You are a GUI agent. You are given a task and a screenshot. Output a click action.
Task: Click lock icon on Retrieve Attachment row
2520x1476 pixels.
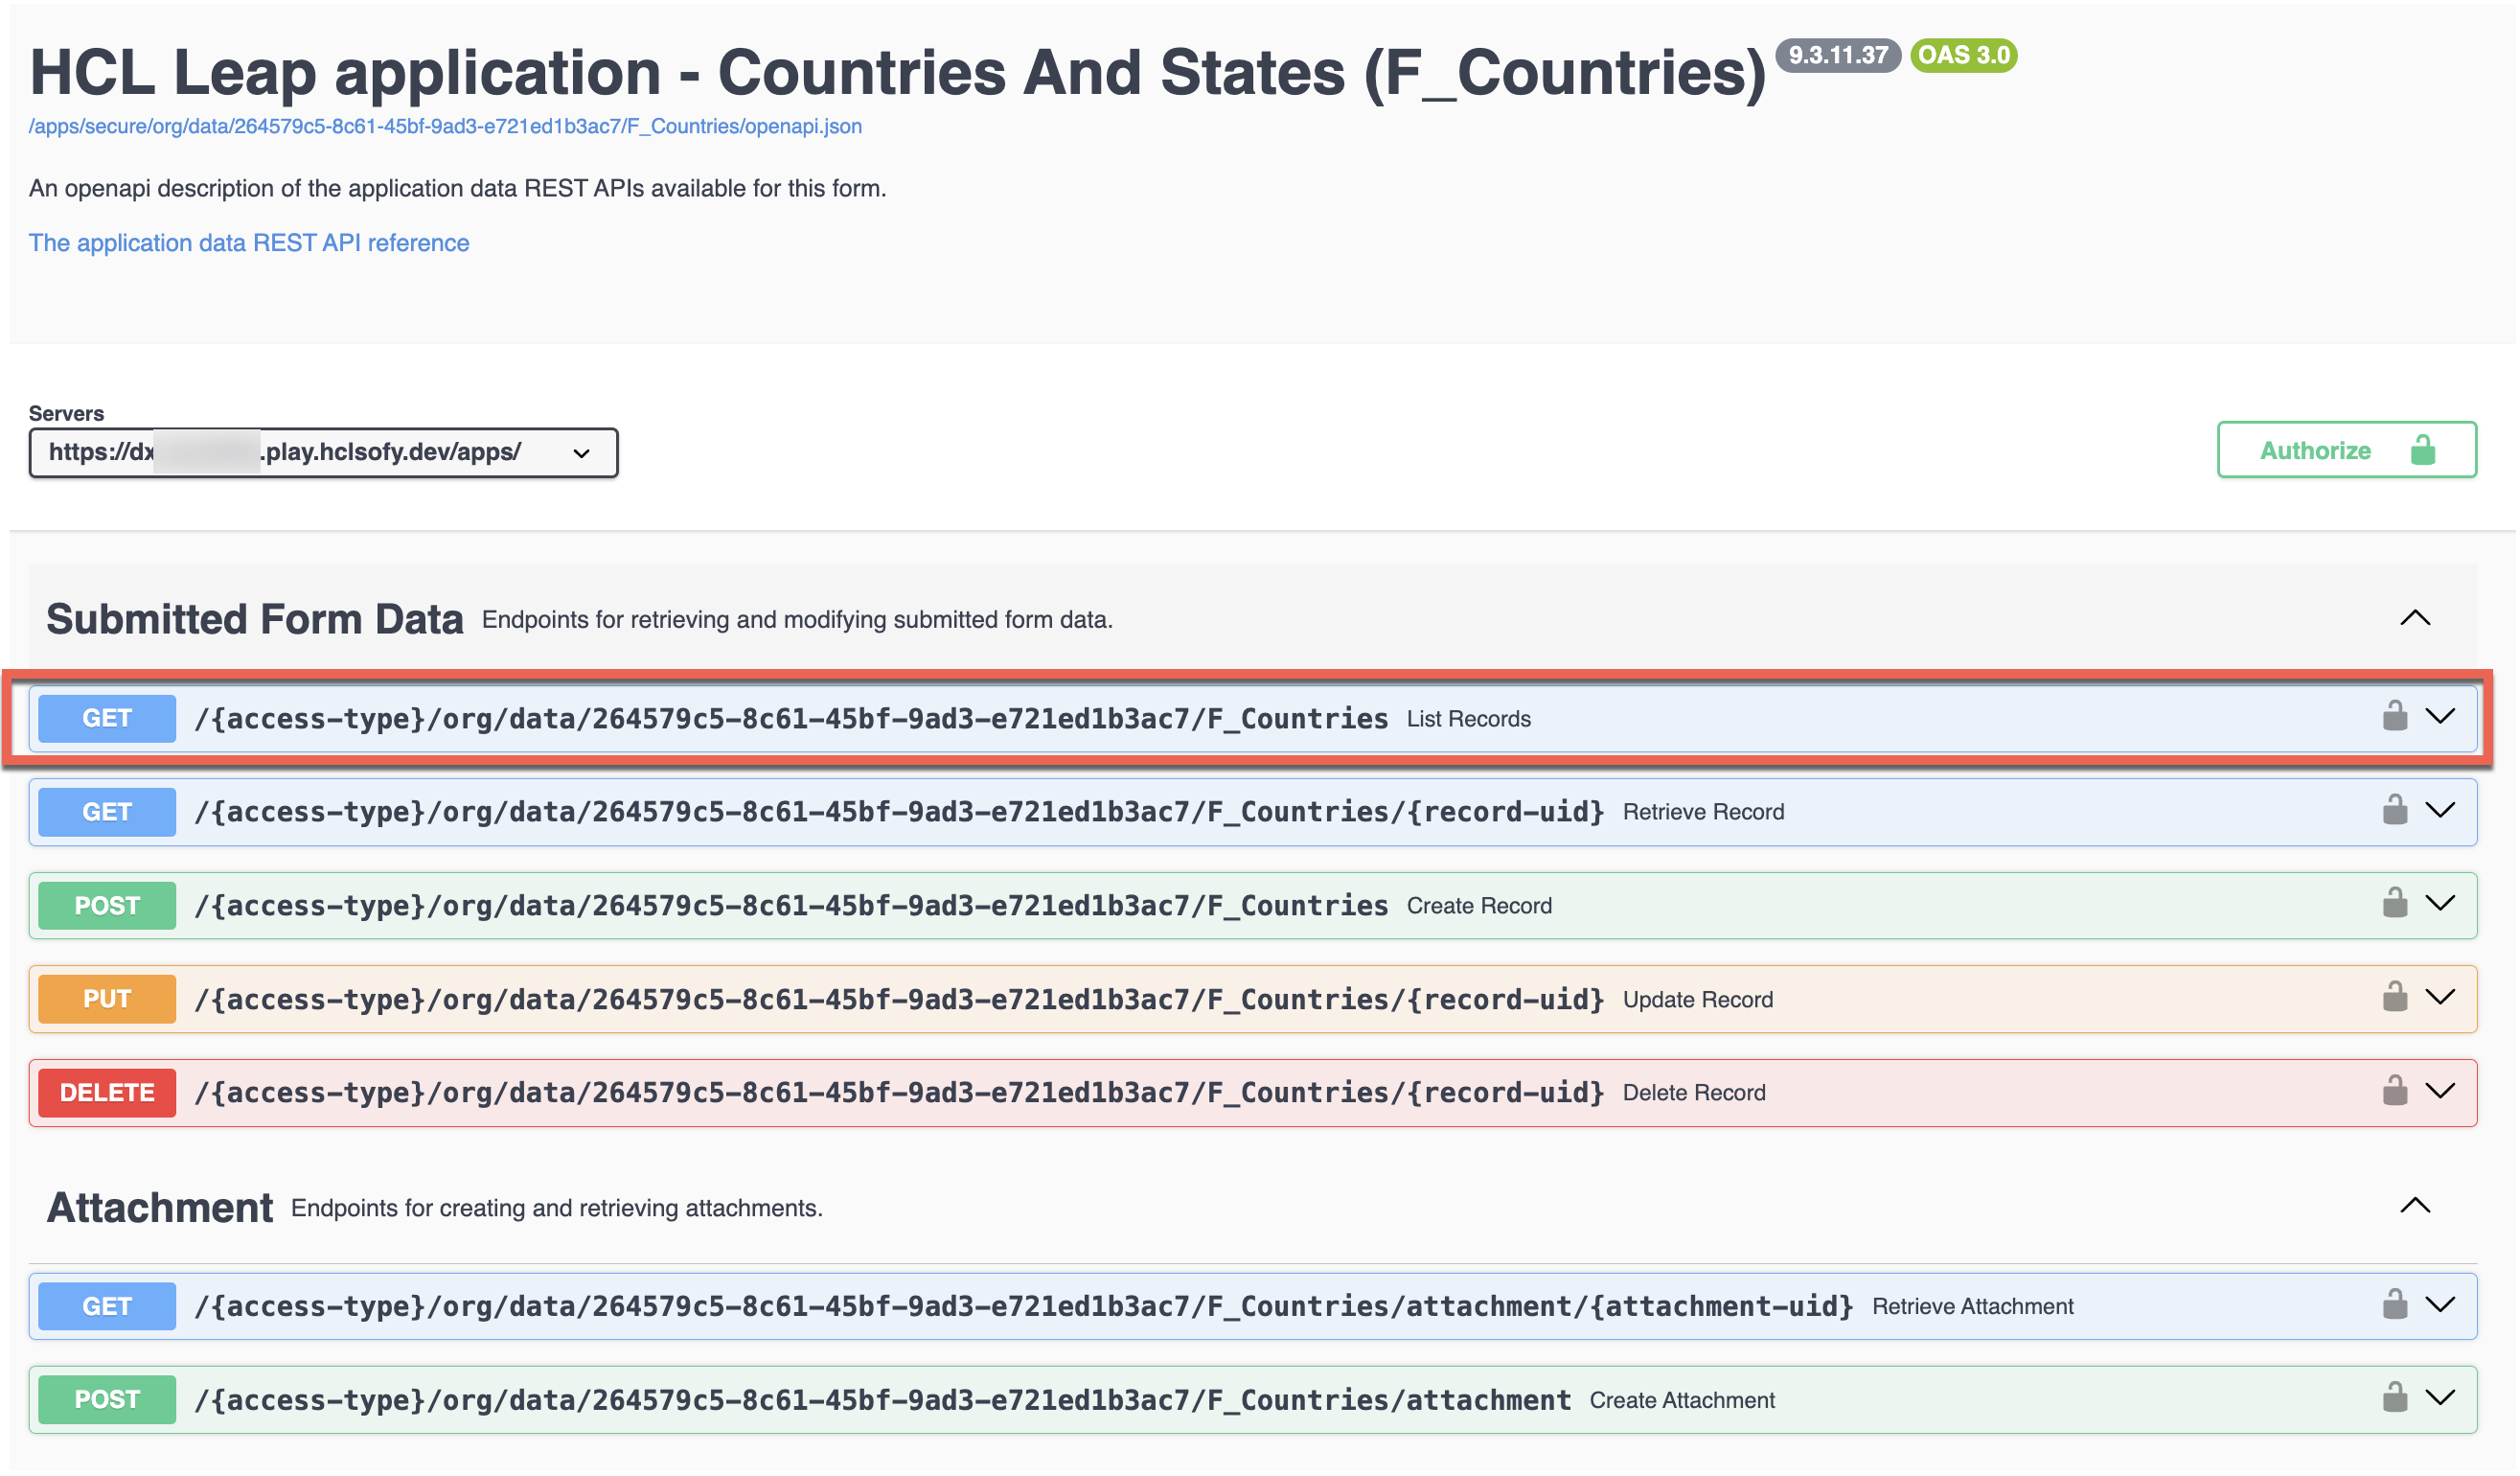pos(2394,1304)
